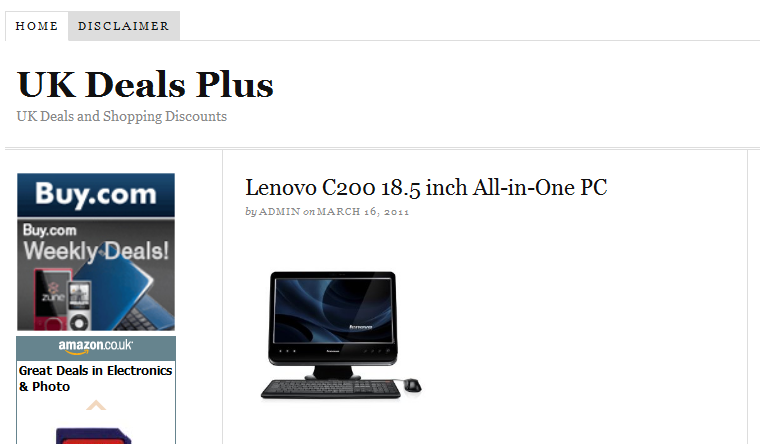
Task: Click the Lenovo monitor screen in product photo
Action: 333,310
